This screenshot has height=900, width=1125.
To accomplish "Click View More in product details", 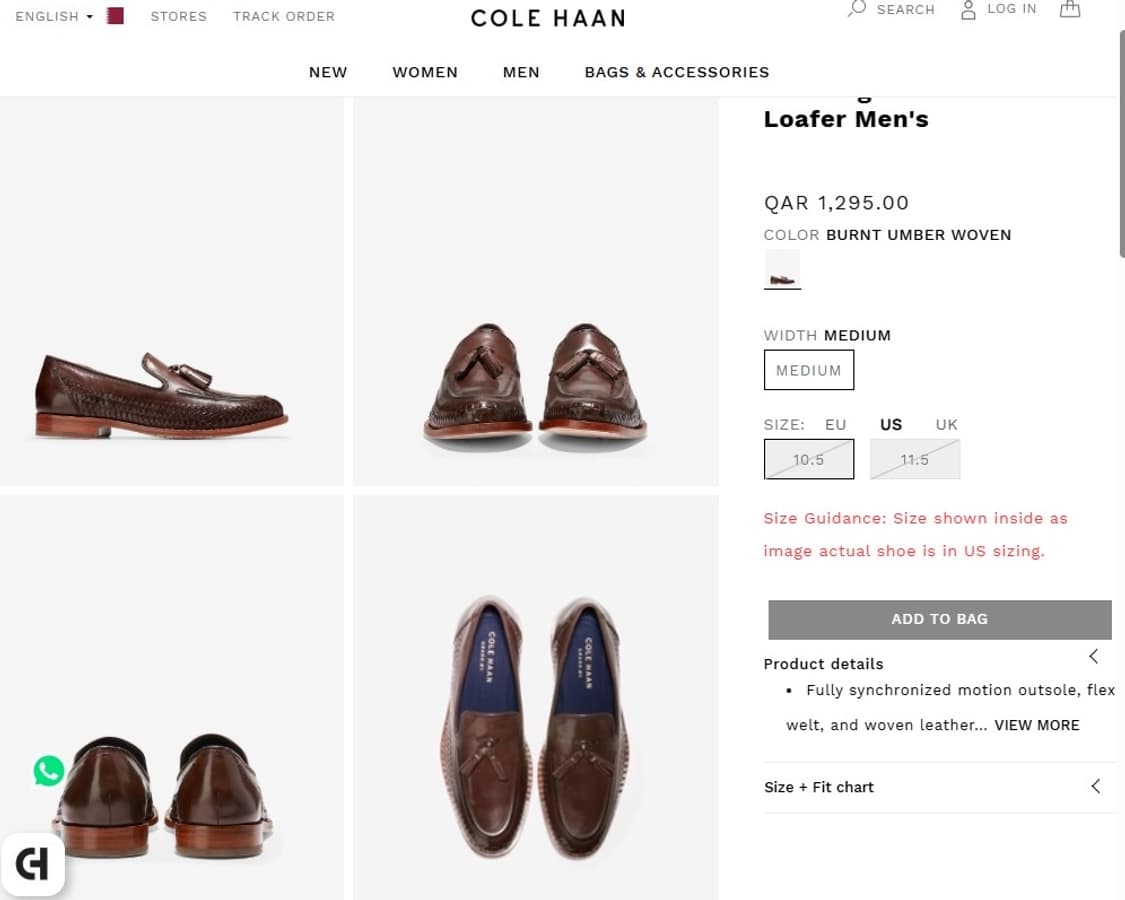I will coord(1037,725).
